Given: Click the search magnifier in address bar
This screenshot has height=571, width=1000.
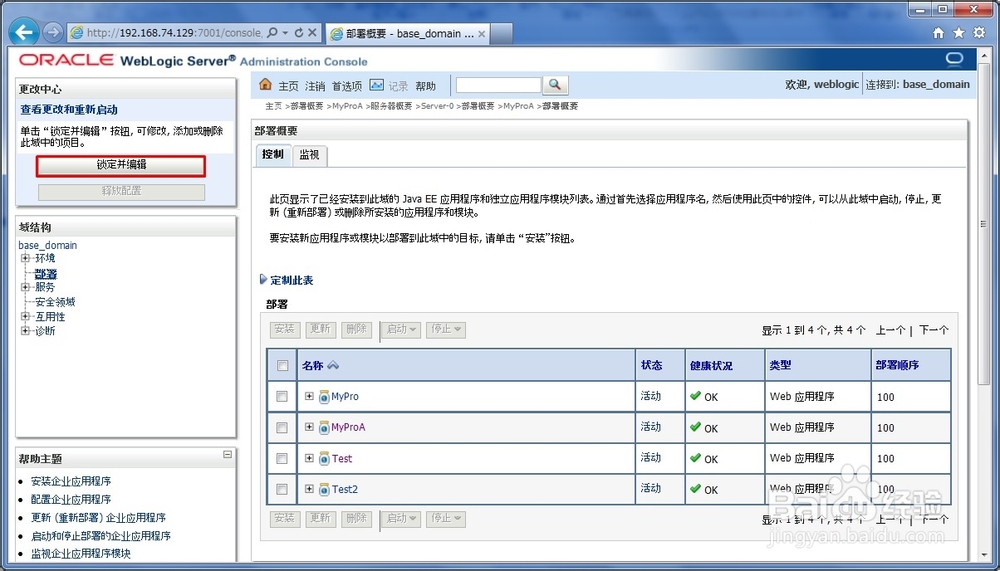Looking at the screenshot, I should [x=272, y=33].
